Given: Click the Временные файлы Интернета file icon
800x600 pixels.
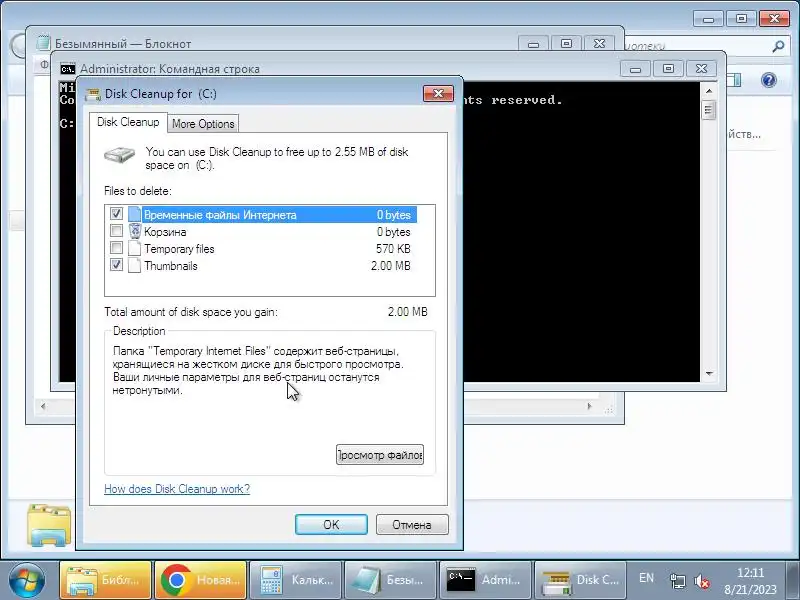Looking at the screenshot, I should 135,214.
